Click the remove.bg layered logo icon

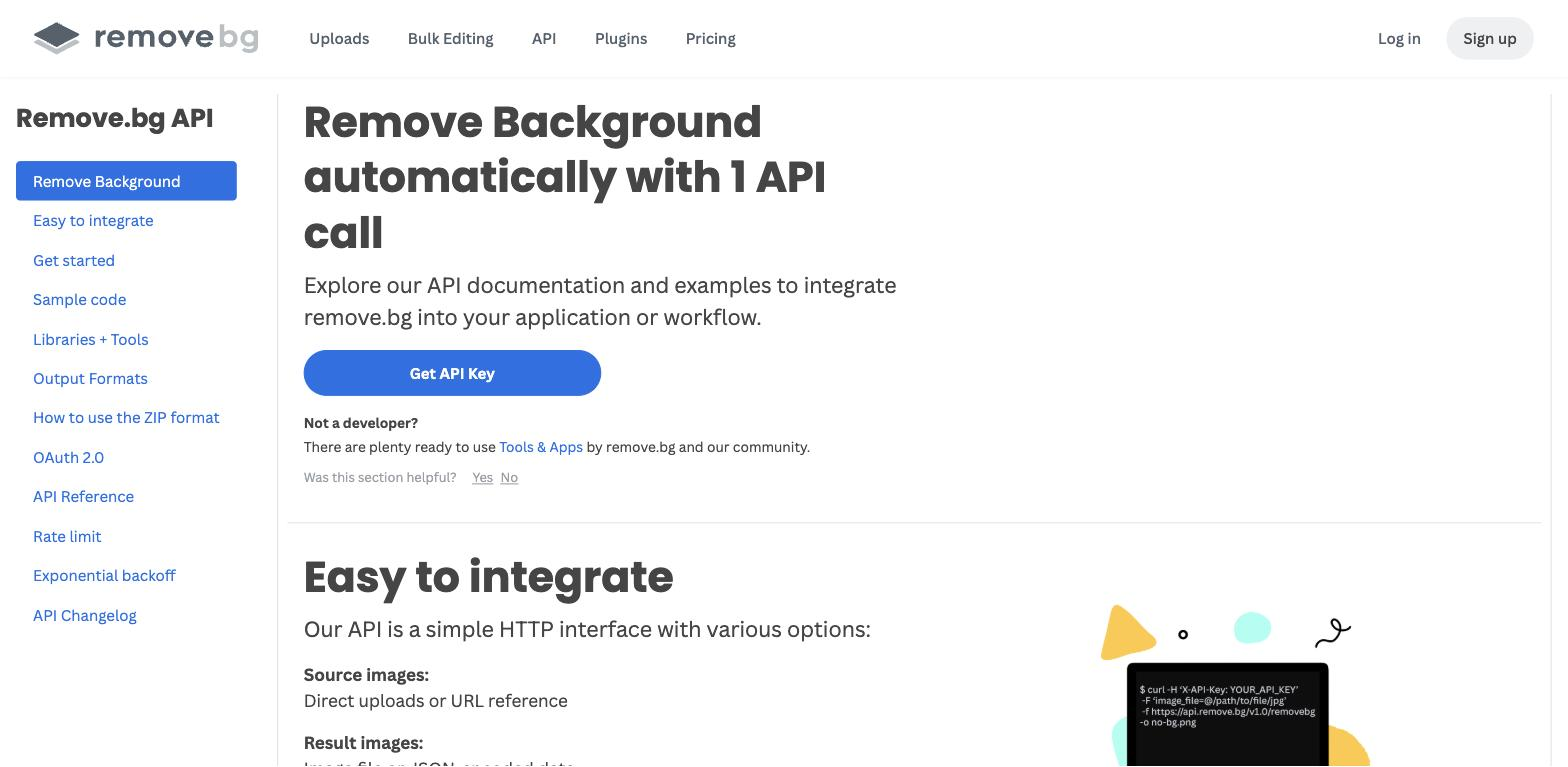[56, 38]
